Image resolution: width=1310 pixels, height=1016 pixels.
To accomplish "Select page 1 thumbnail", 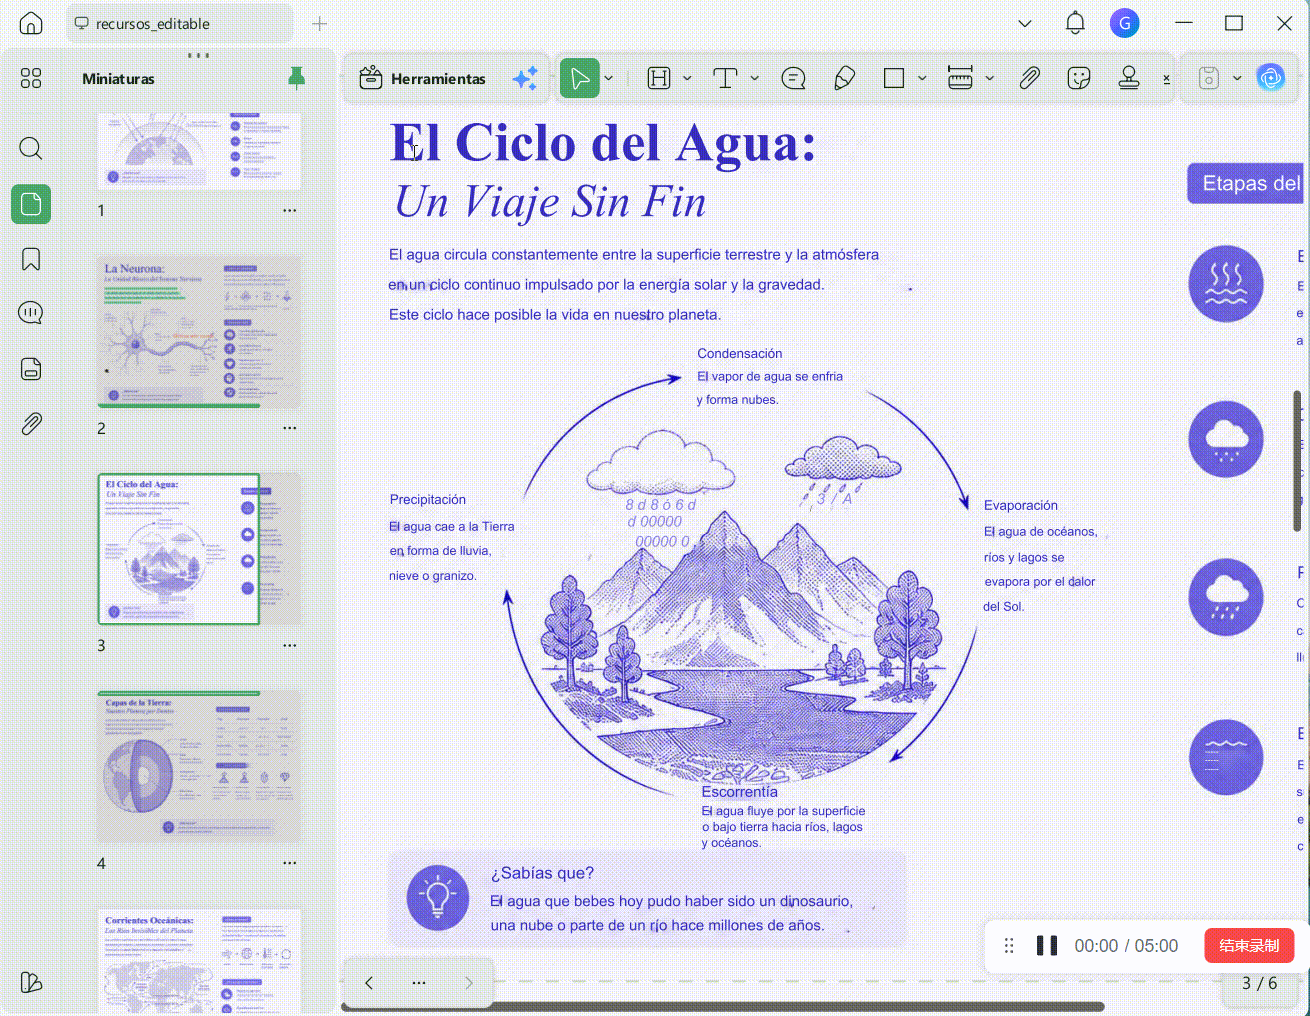I will tap(199, 151).
